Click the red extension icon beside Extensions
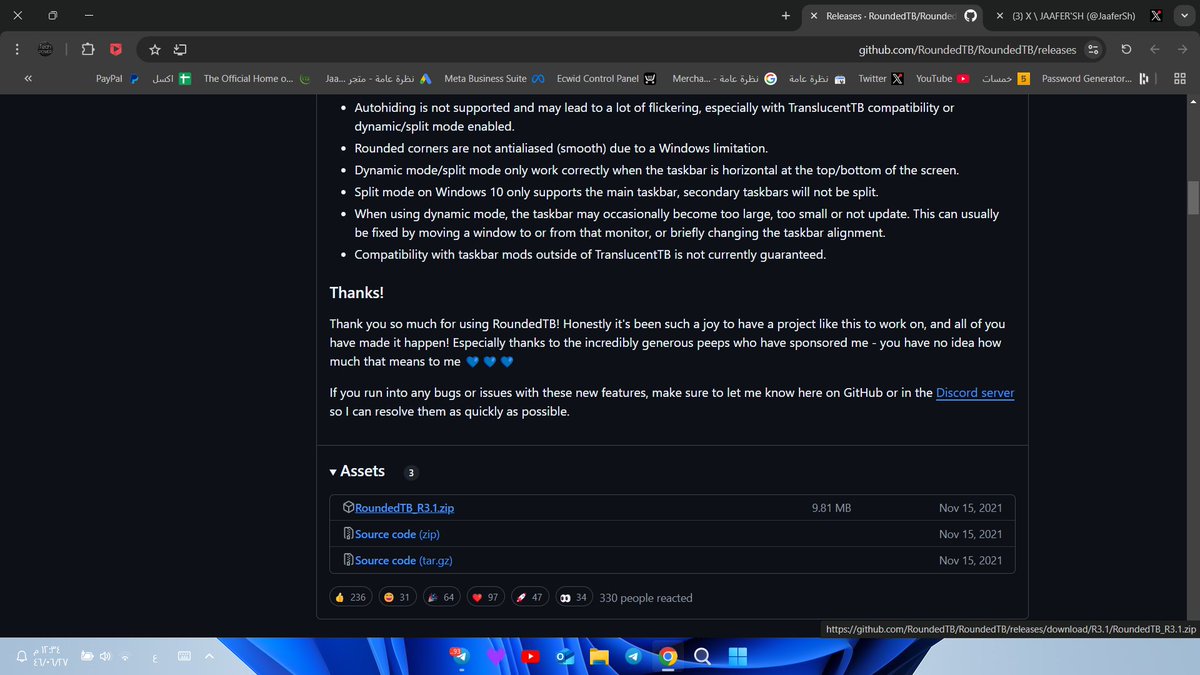The width and height of the screenshot is (1200, 675). coord(116,49)
